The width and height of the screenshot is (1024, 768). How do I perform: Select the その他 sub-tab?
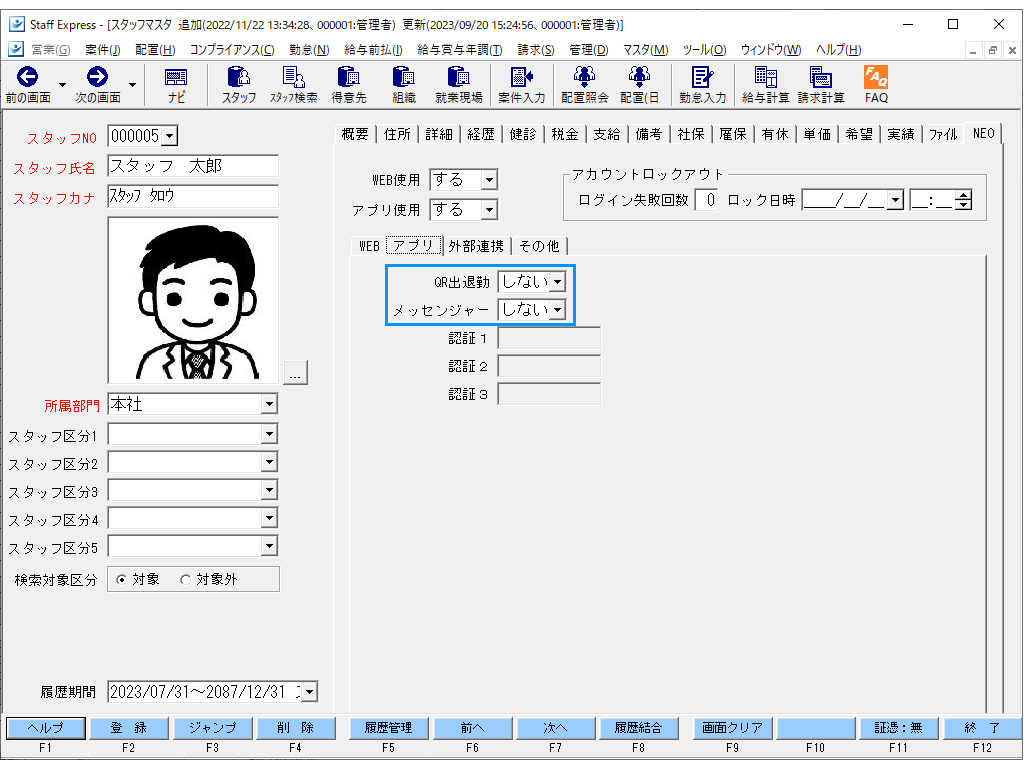(x=539, y=246)
